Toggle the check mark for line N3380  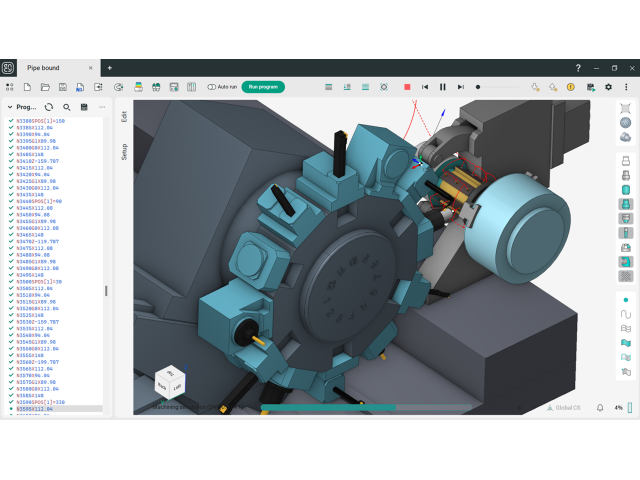pos(10,121)
